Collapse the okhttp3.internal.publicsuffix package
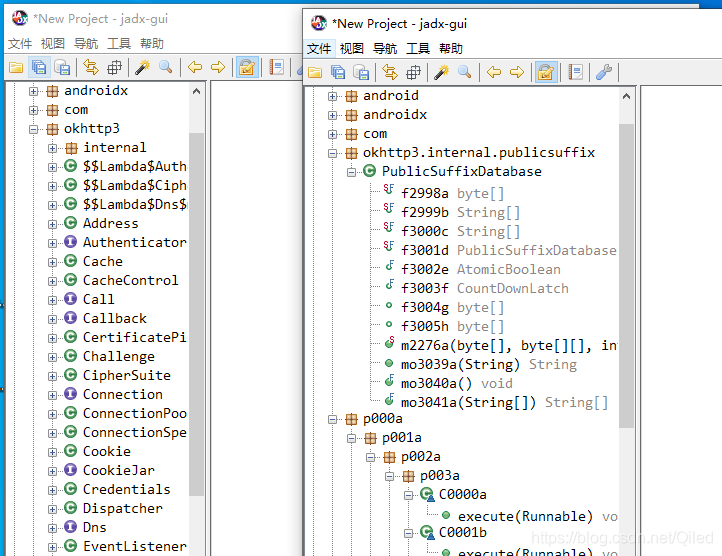Image resolution: width=722 pixels, height=556 pixels. (x=332, y=153)
